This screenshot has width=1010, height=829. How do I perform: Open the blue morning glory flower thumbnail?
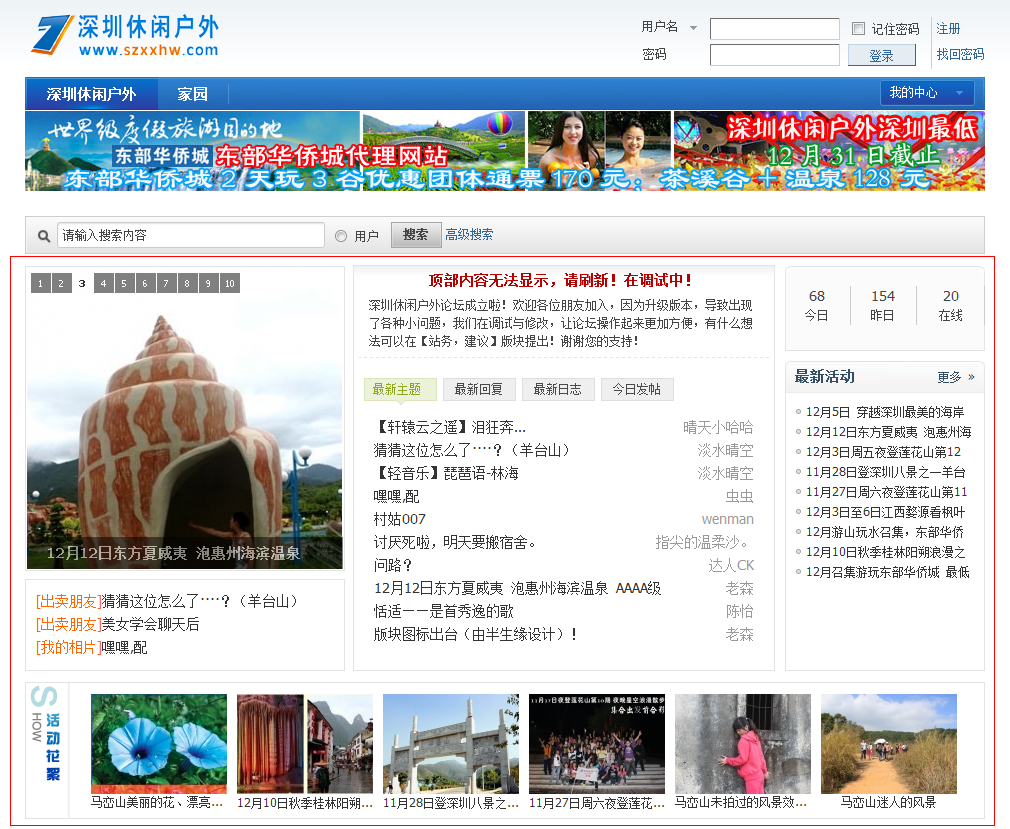pos(158,743)
